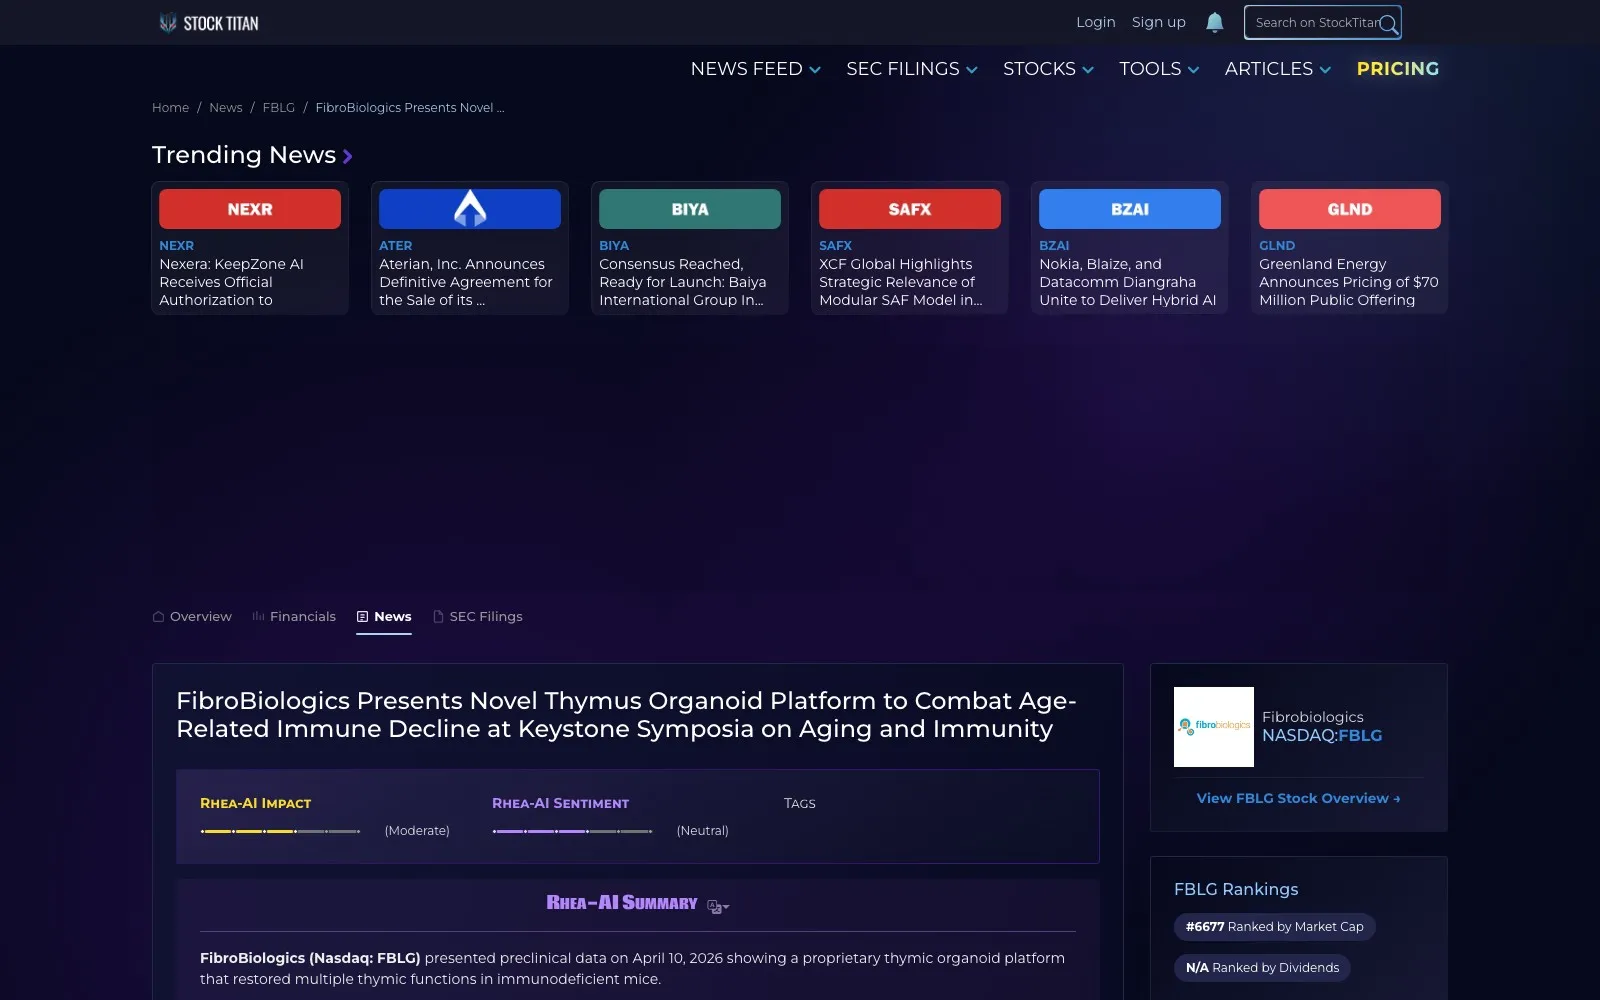Screen dimensions: 1600x1000
Task: Go to News breadcrumb
Action: (226, 108)
